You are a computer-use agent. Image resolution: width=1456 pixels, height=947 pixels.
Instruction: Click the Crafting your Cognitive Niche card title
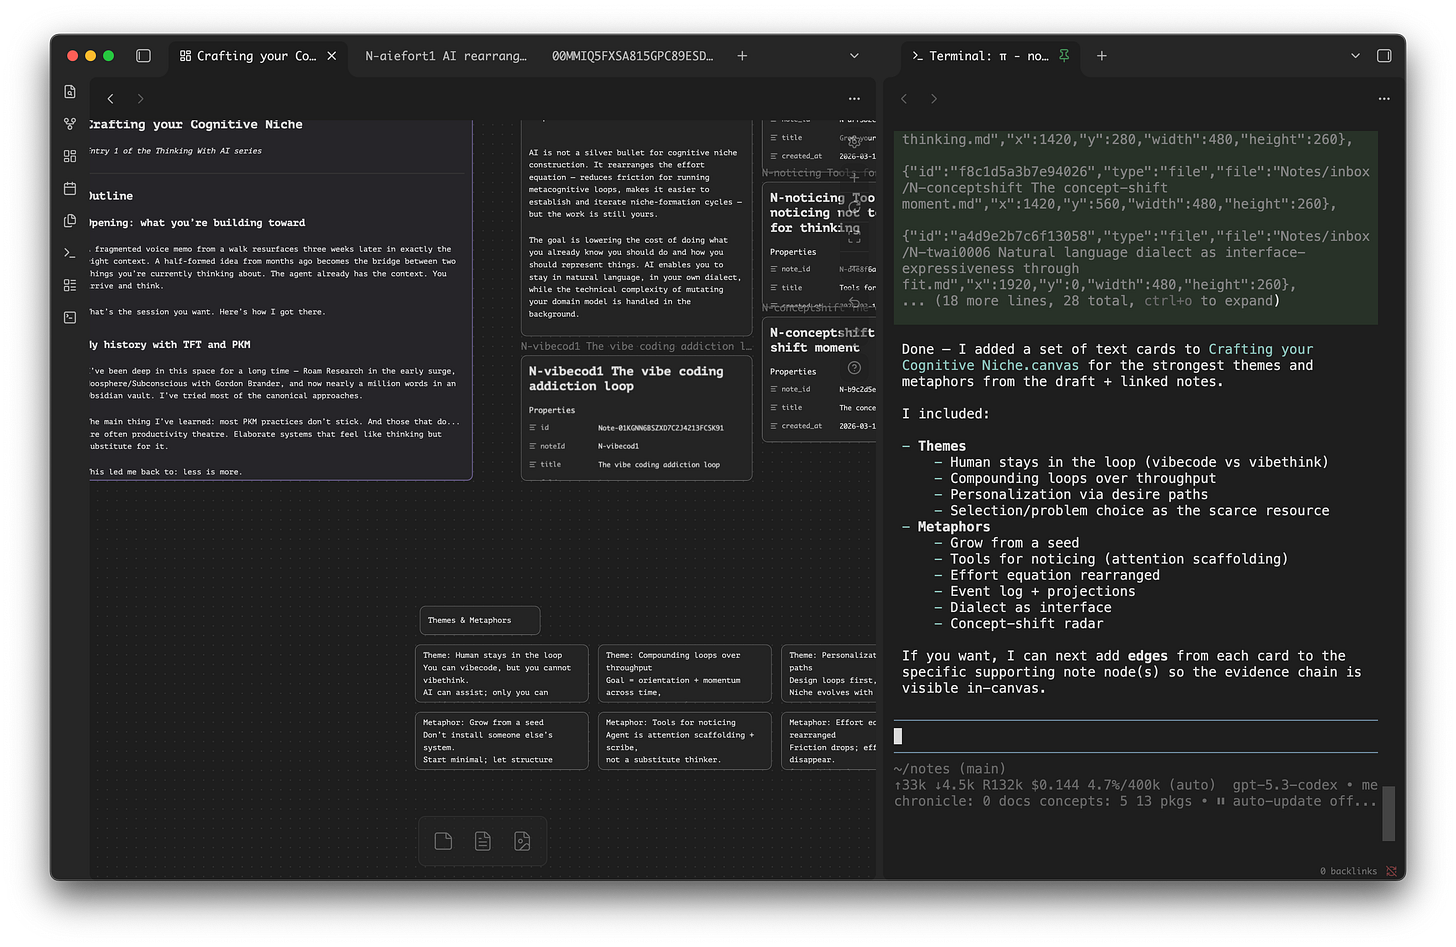(x=195, y=124)
